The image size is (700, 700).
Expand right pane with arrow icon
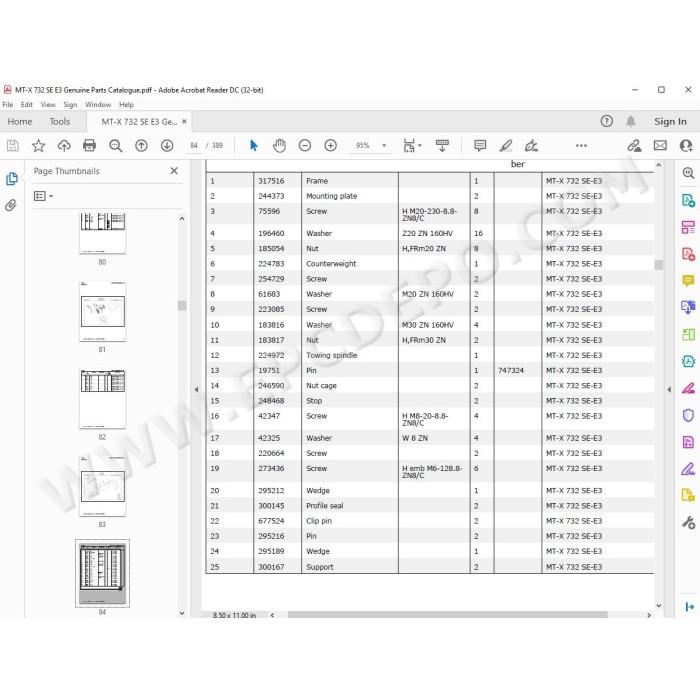click(x=689, y=607)
